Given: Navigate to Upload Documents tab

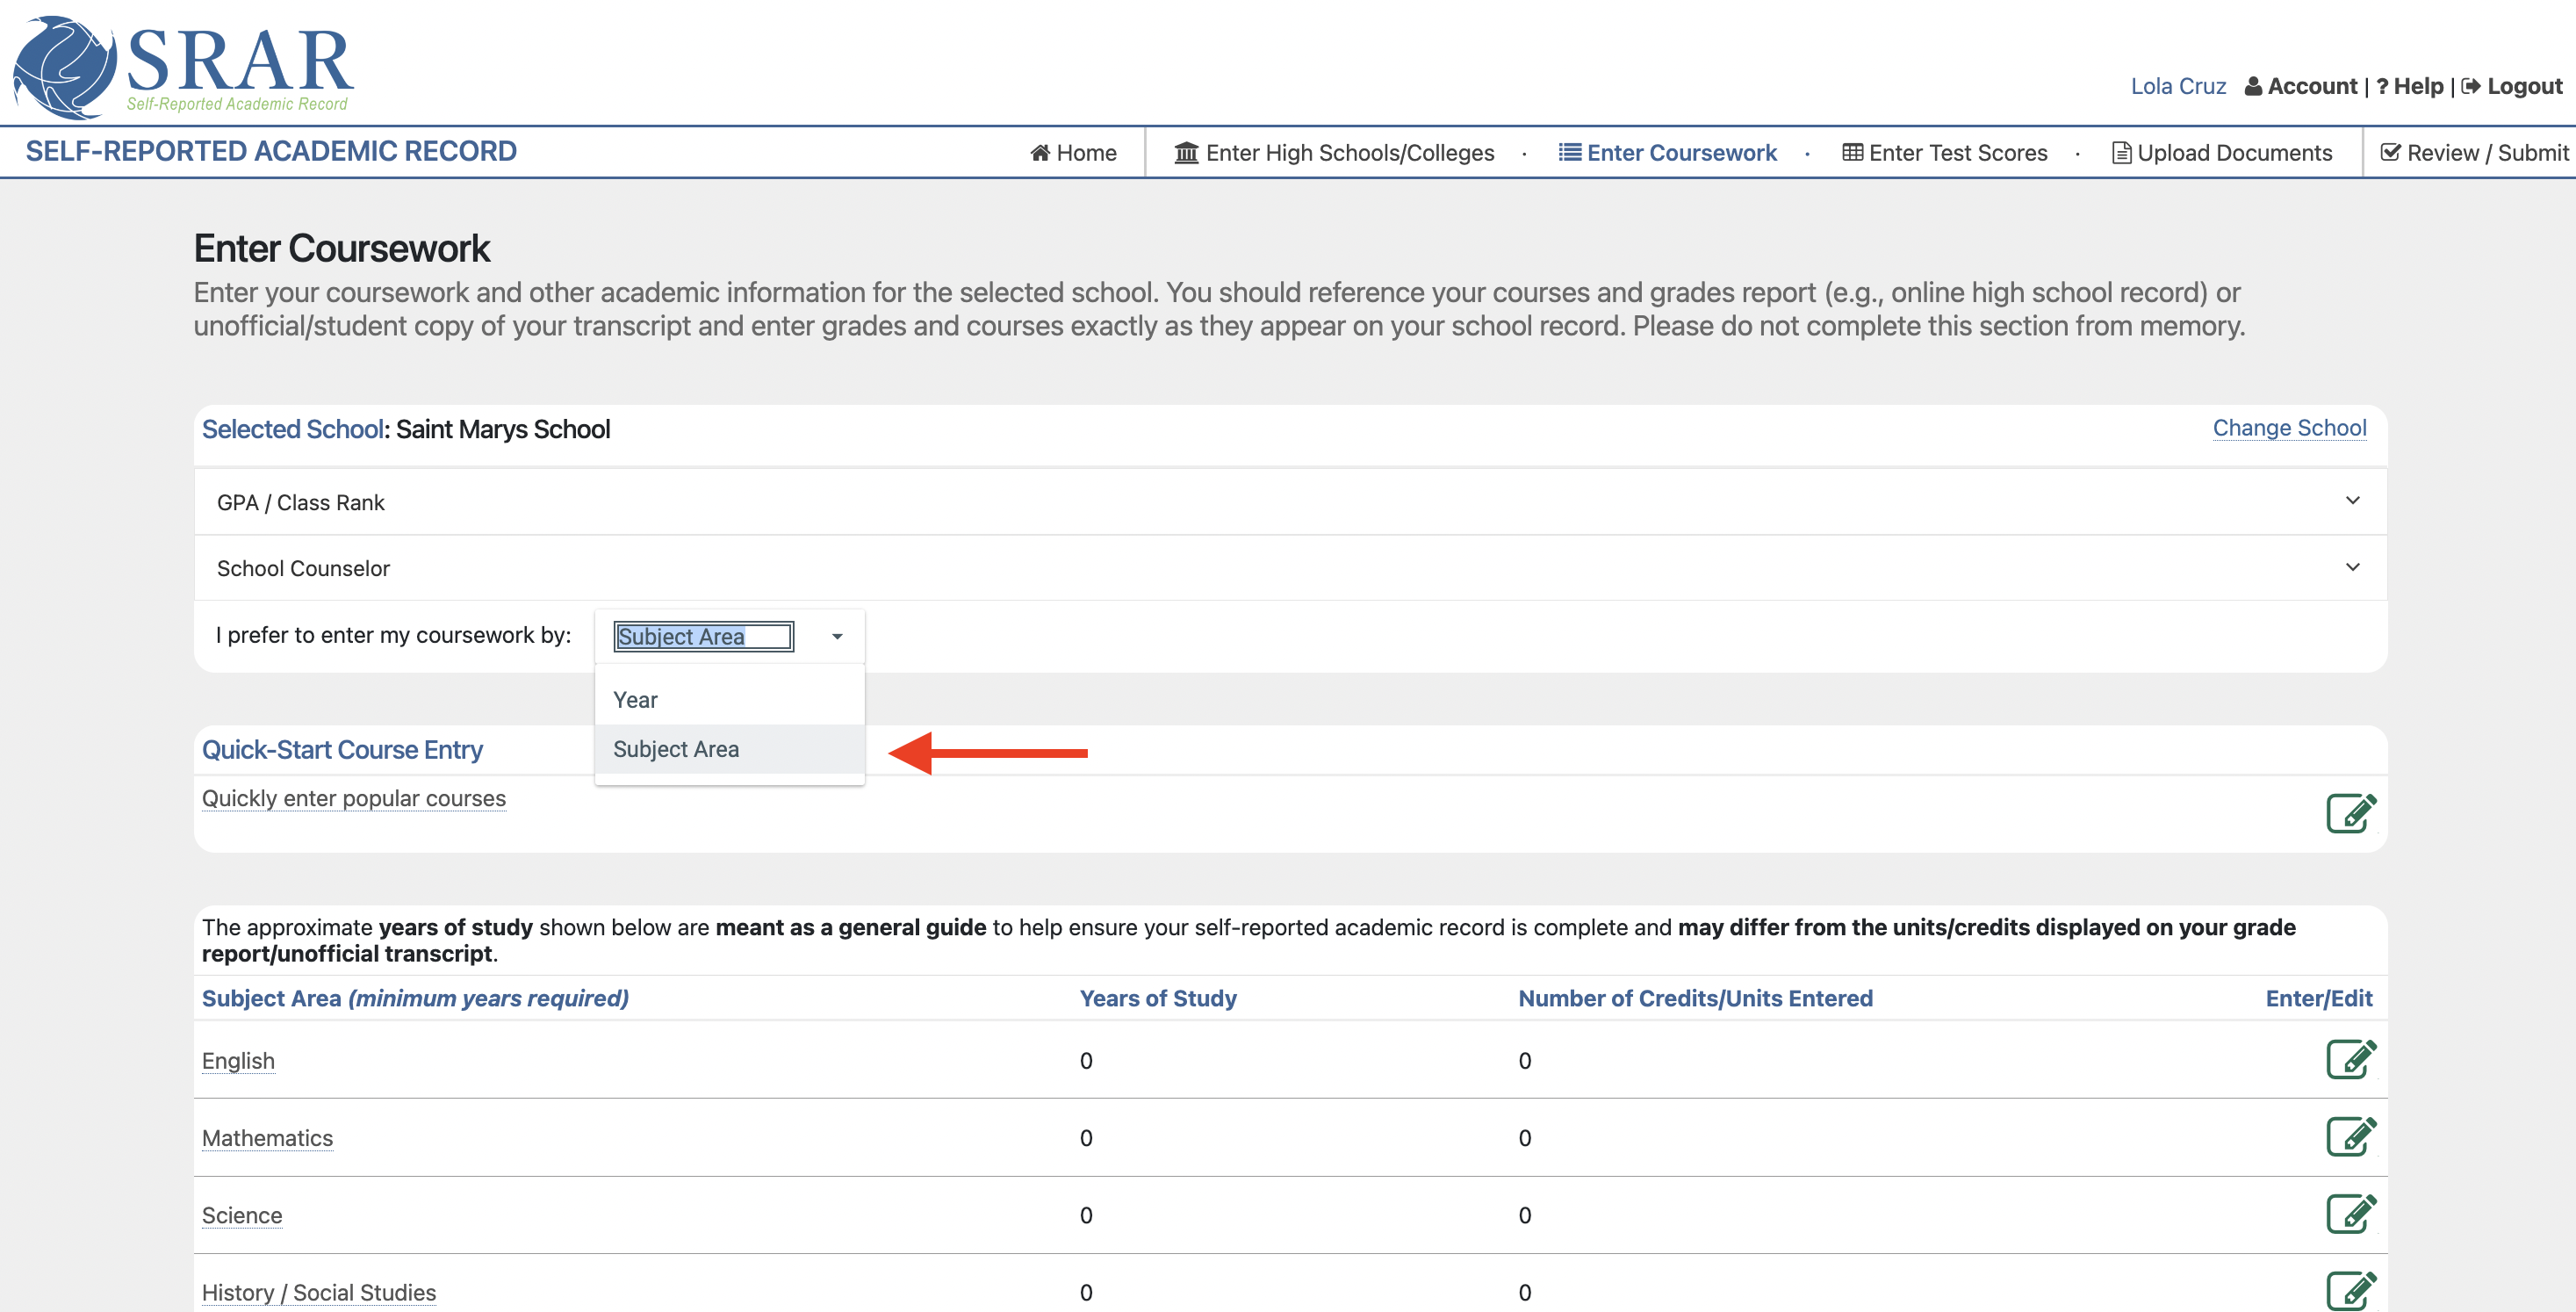Looking at the screenshot, I should (2221, 153).
